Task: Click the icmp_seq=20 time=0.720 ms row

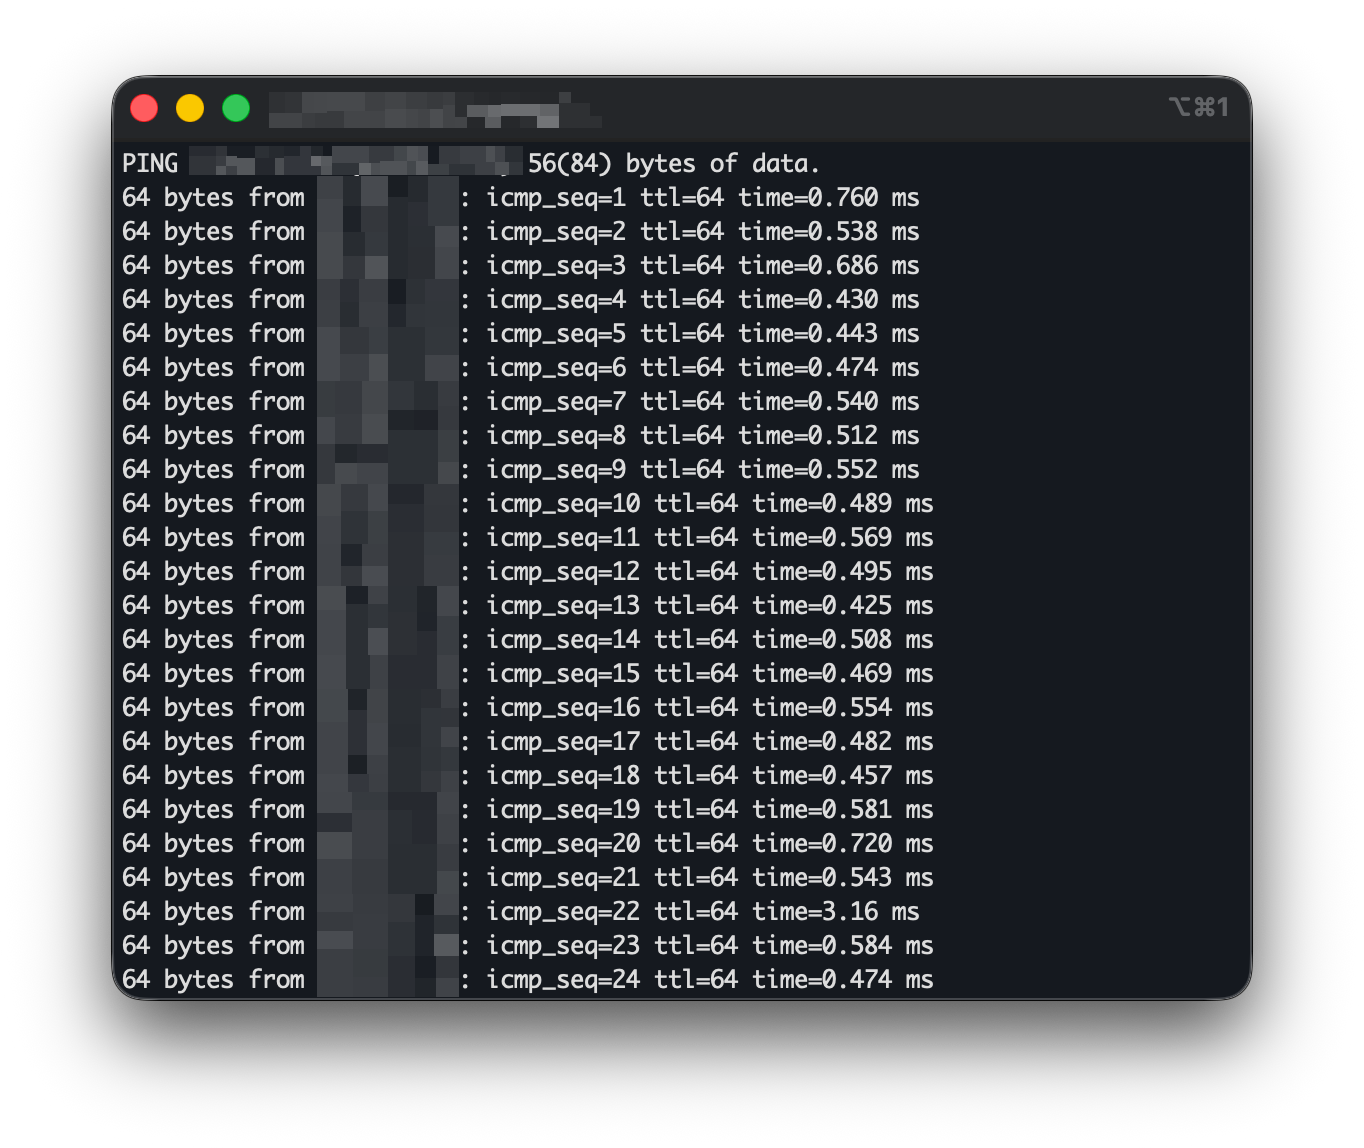Action: point(528,843)
